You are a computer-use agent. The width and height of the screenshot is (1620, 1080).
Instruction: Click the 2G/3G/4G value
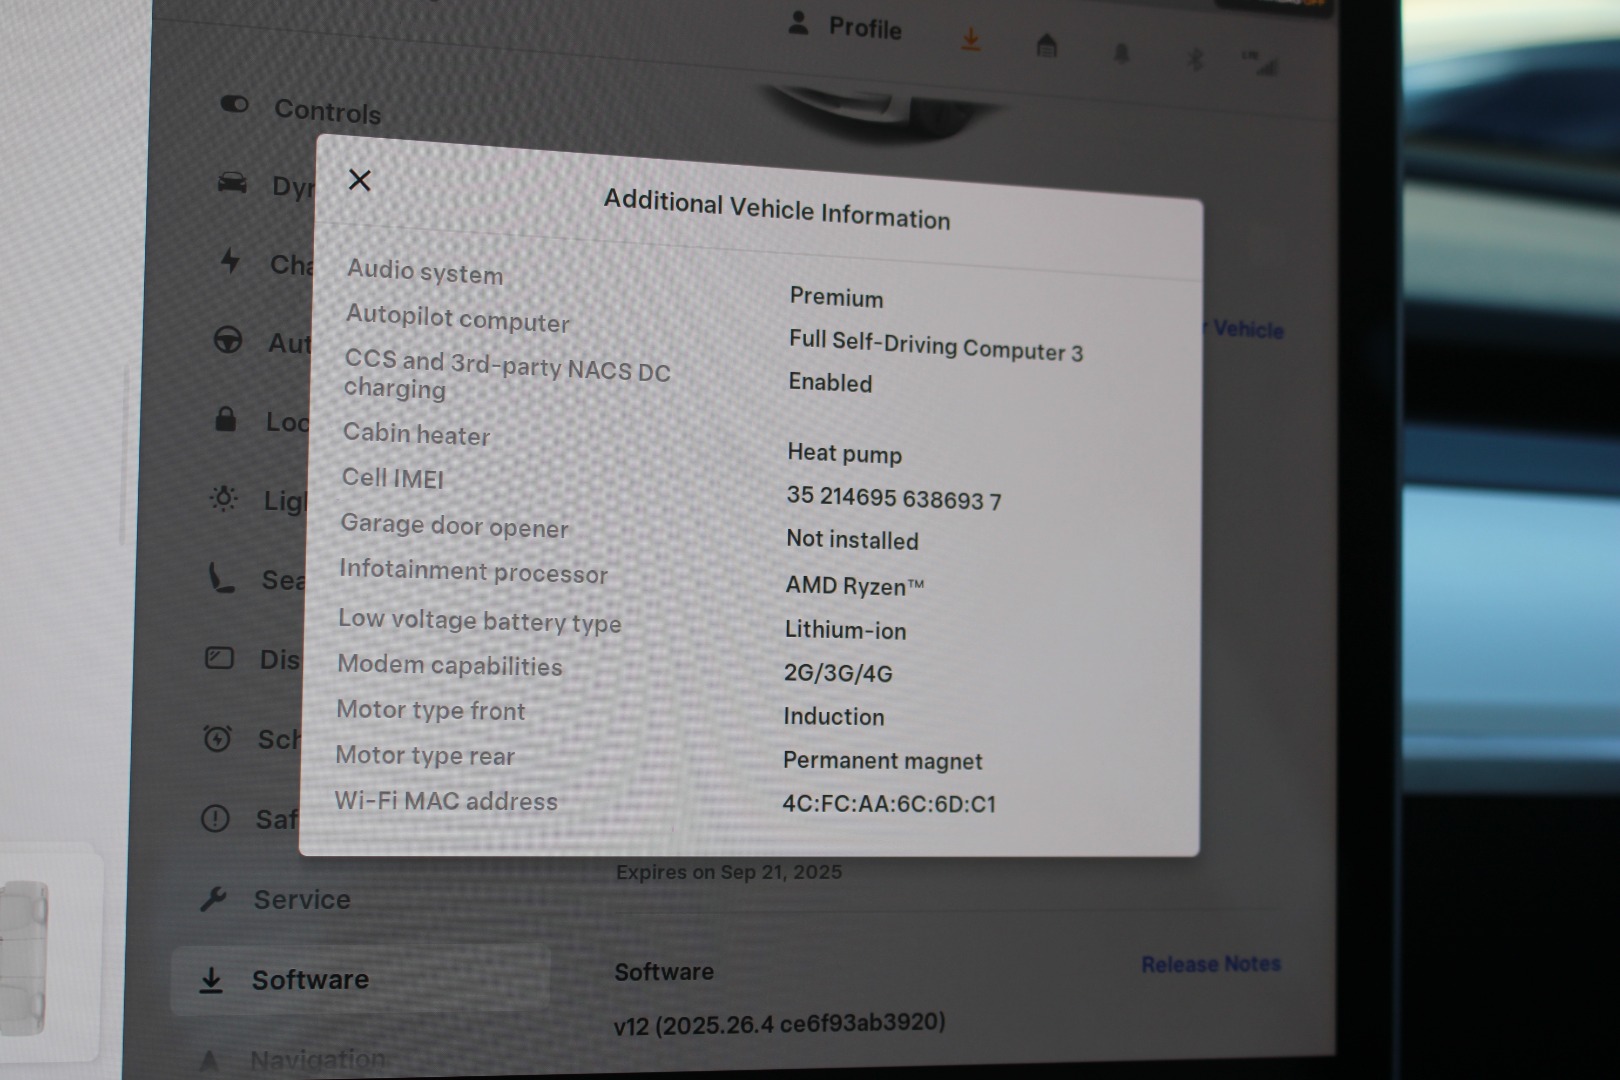pos(838,673)
